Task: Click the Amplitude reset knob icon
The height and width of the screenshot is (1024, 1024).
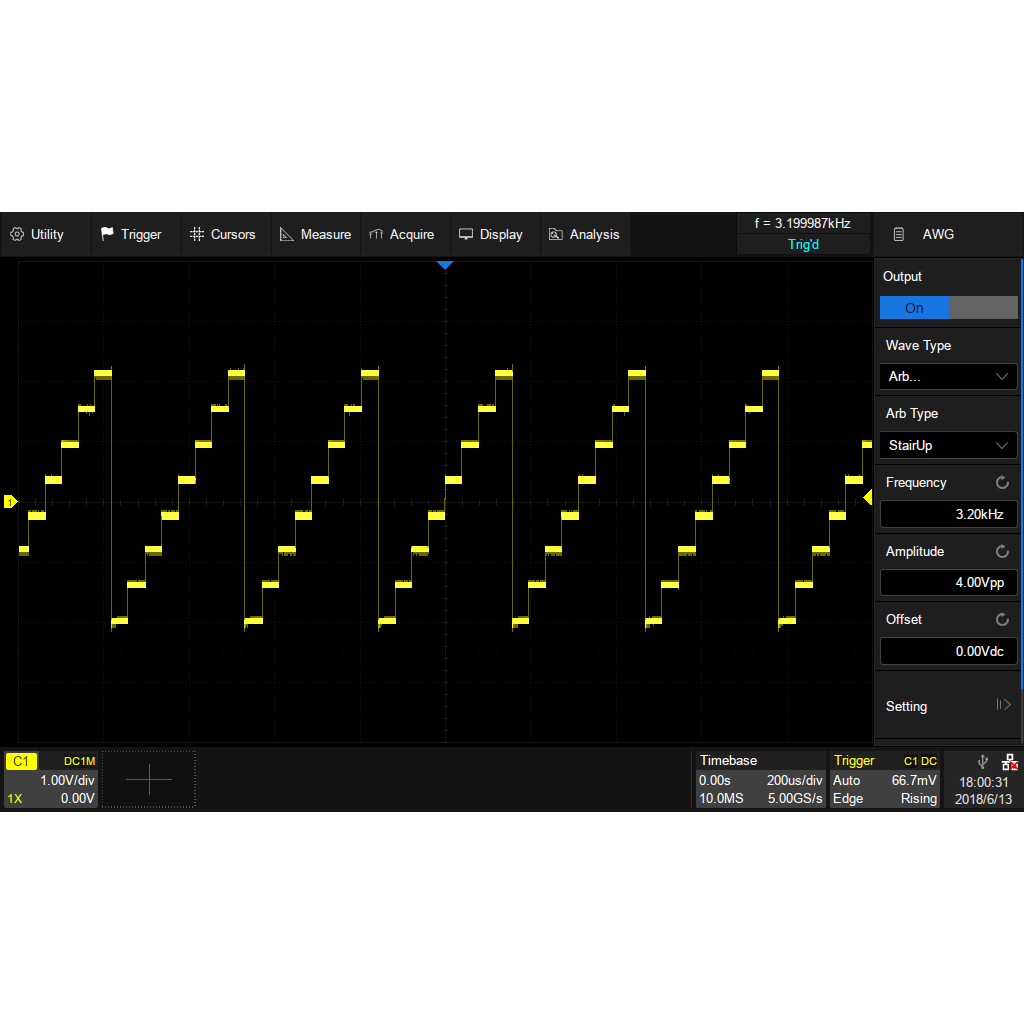Action: pyautogui.click(x=1002, y=552)
